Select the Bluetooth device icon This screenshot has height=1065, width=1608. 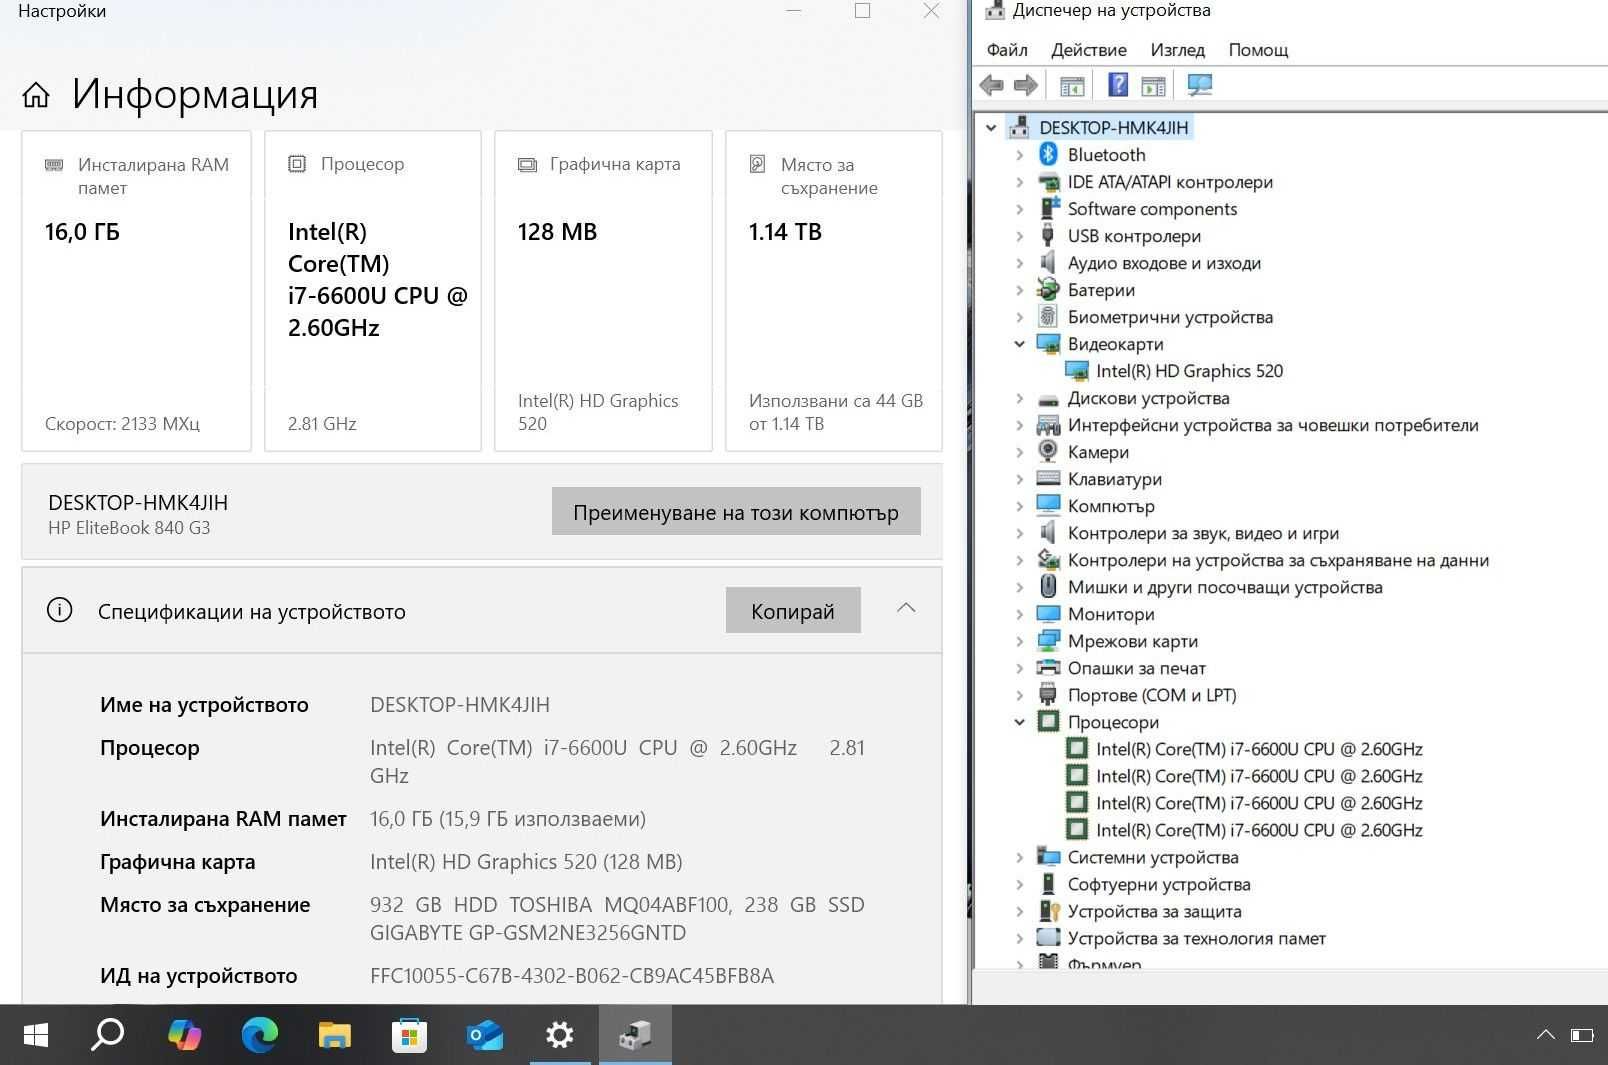click(1048, 154)
